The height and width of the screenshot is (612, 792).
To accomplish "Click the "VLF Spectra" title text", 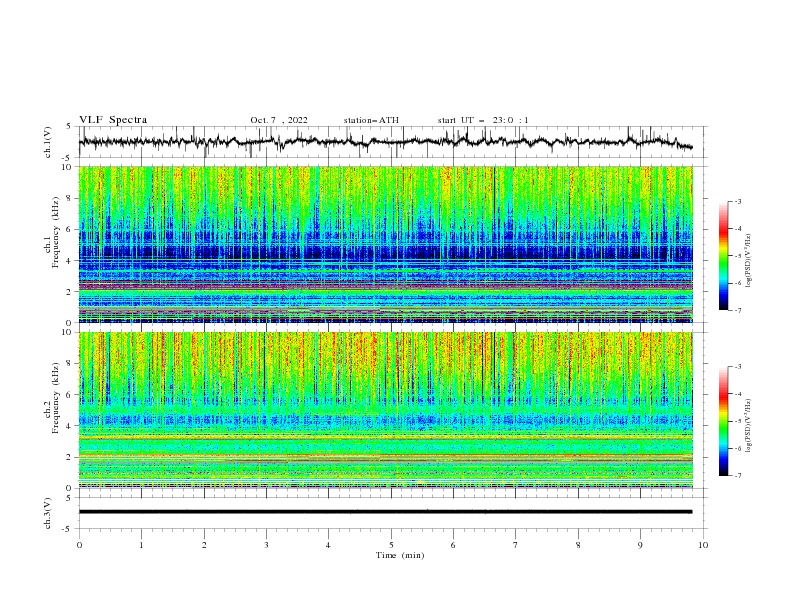I will click(113, 120).
